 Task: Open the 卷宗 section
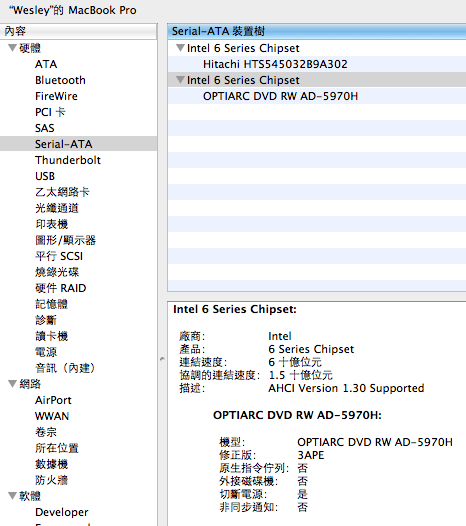click(46, 432)
